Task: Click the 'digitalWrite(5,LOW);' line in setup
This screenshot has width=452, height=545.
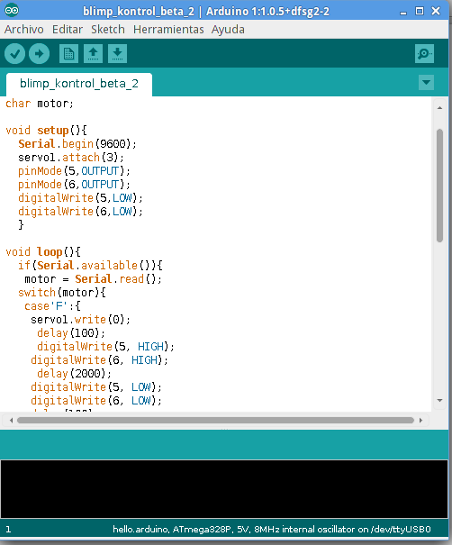Action: (80, 198)
